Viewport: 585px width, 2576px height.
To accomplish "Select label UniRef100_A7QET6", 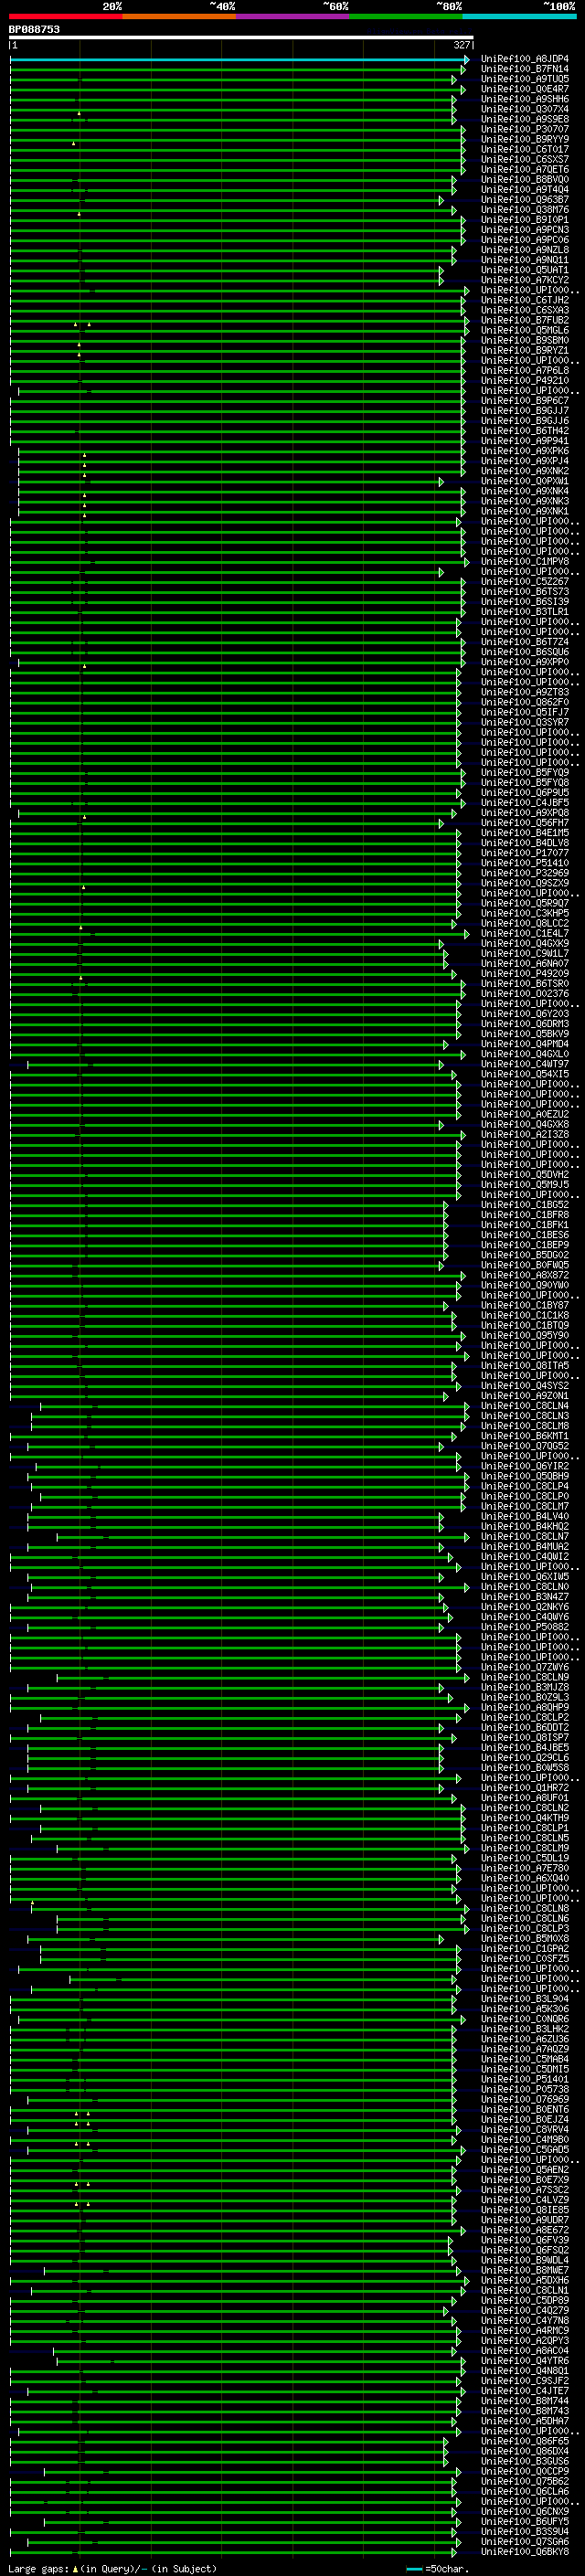I will 525,170.
